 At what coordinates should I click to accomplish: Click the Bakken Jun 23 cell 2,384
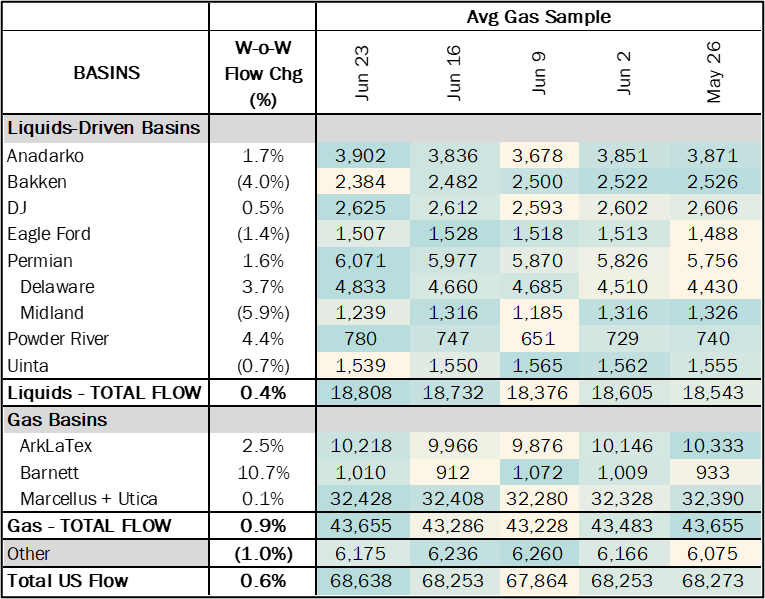tap(360, 182)
